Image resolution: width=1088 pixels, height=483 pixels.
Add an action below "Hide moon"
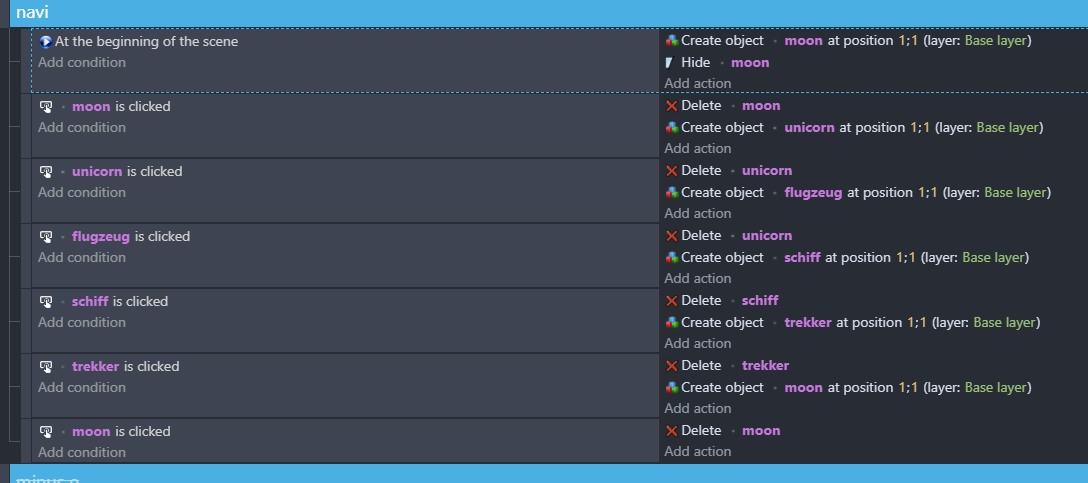coord(697,83)
